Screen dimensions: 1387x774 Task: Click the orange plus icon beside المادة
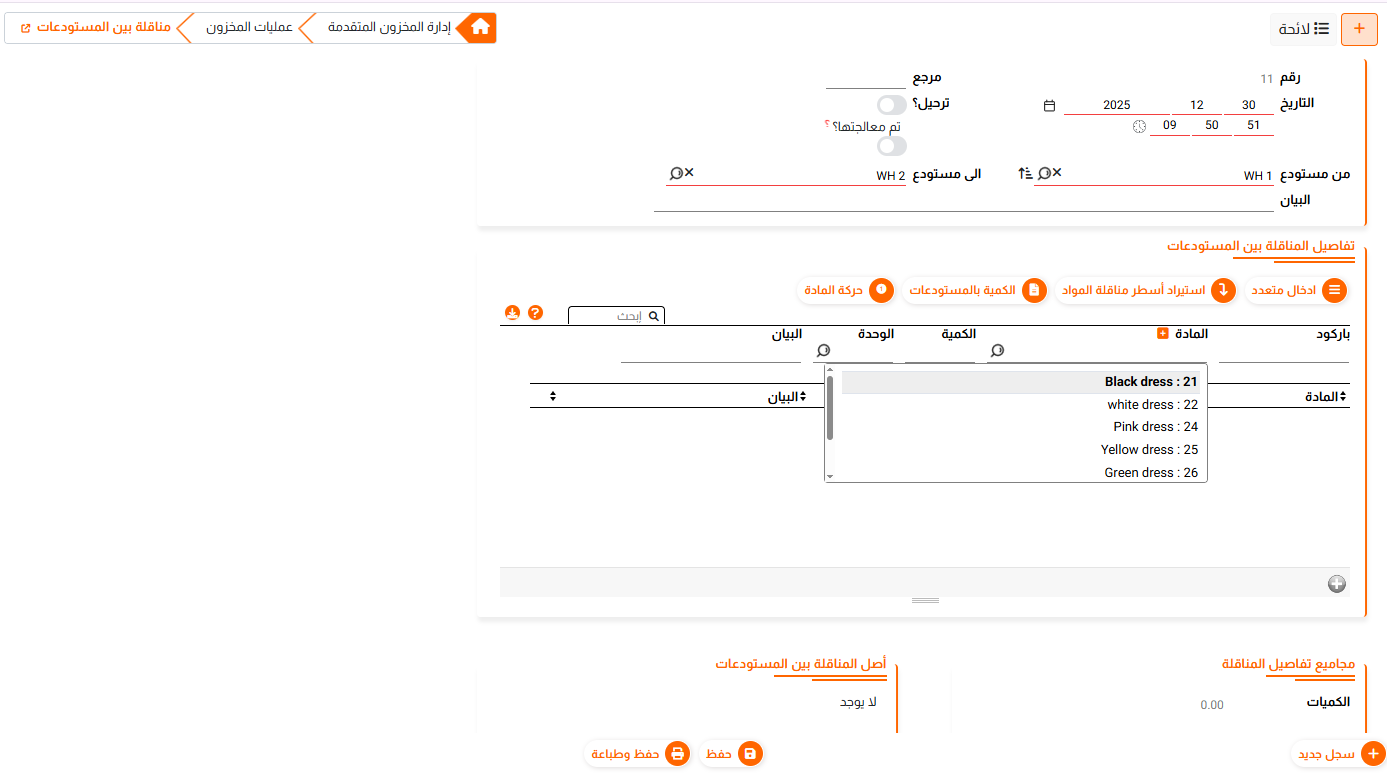click(x=1162, y=333)
